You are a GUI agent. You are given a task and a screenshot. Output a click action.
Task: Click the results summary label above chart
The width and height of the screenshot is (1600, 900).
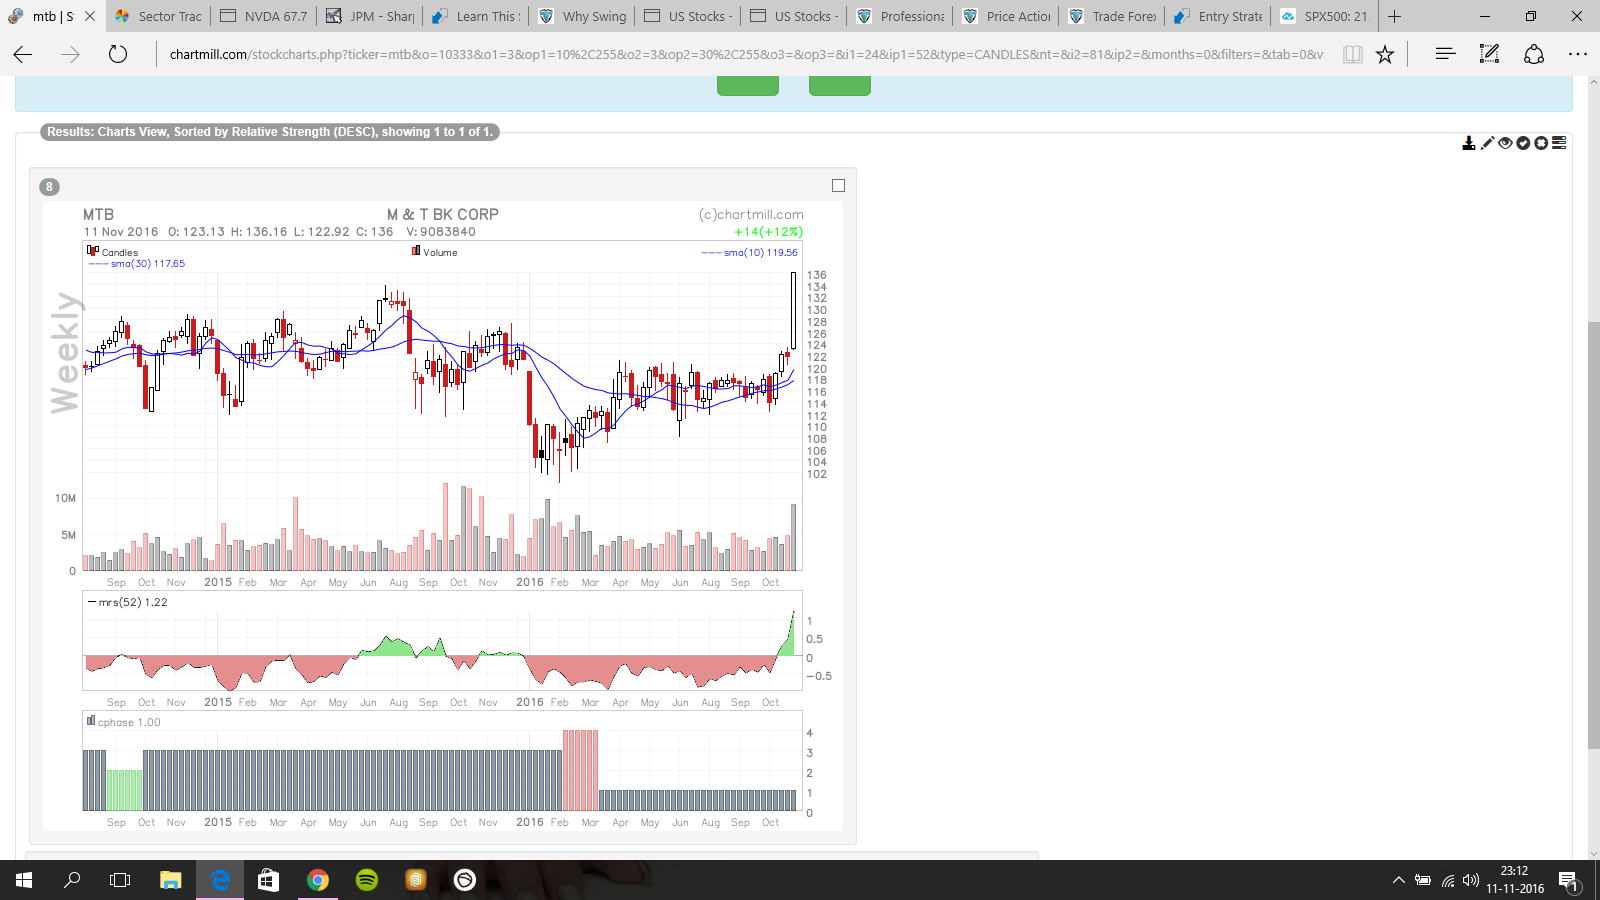coord(270,132)
